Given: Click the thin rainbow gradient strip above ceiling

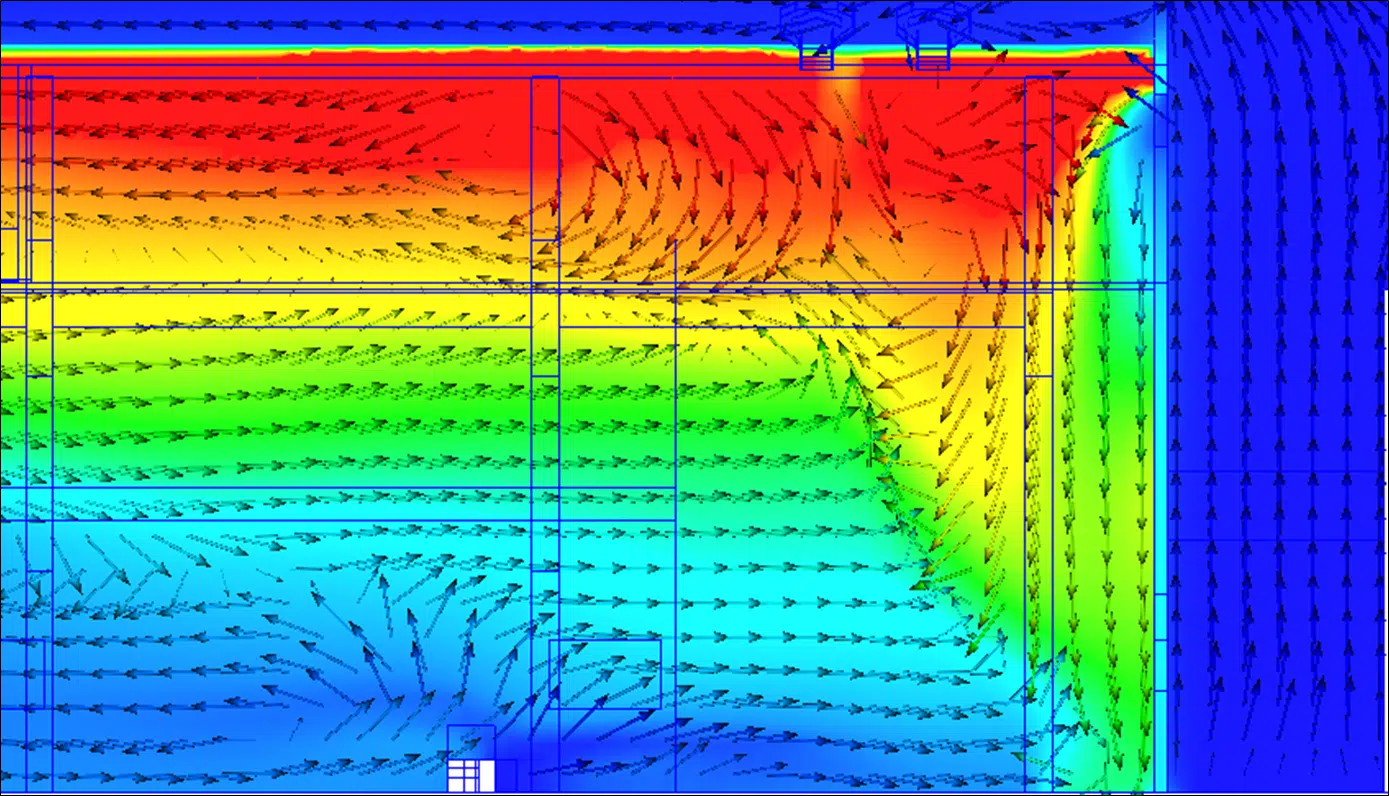Looking at the screenshot, I should click(575, 50).
